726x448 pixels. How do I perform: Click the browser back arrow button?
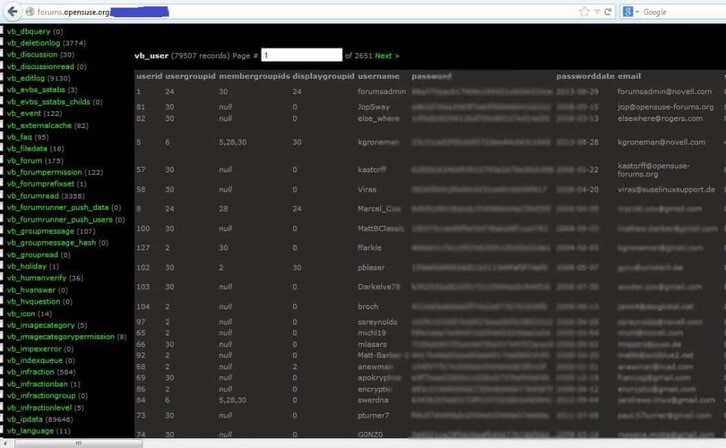tap(13, 12)
